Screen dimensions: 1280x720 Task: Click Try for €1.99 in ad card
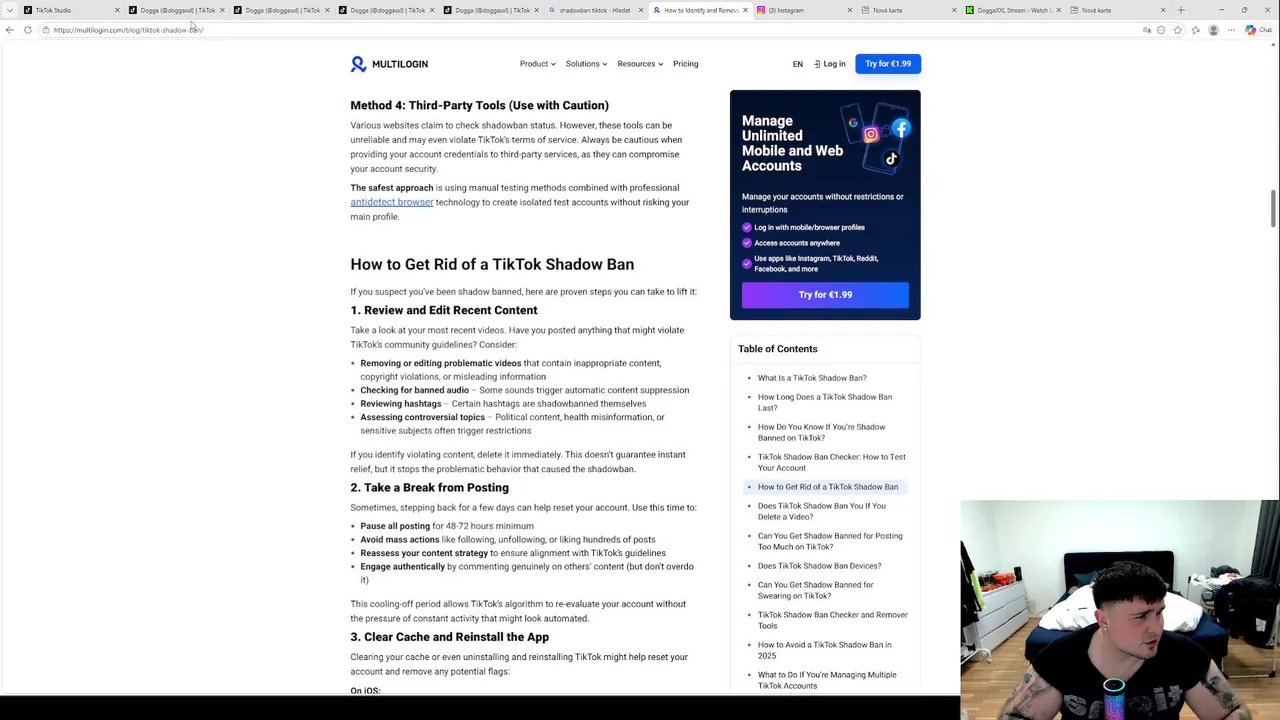pyautogui.click(x=825, y=295)
